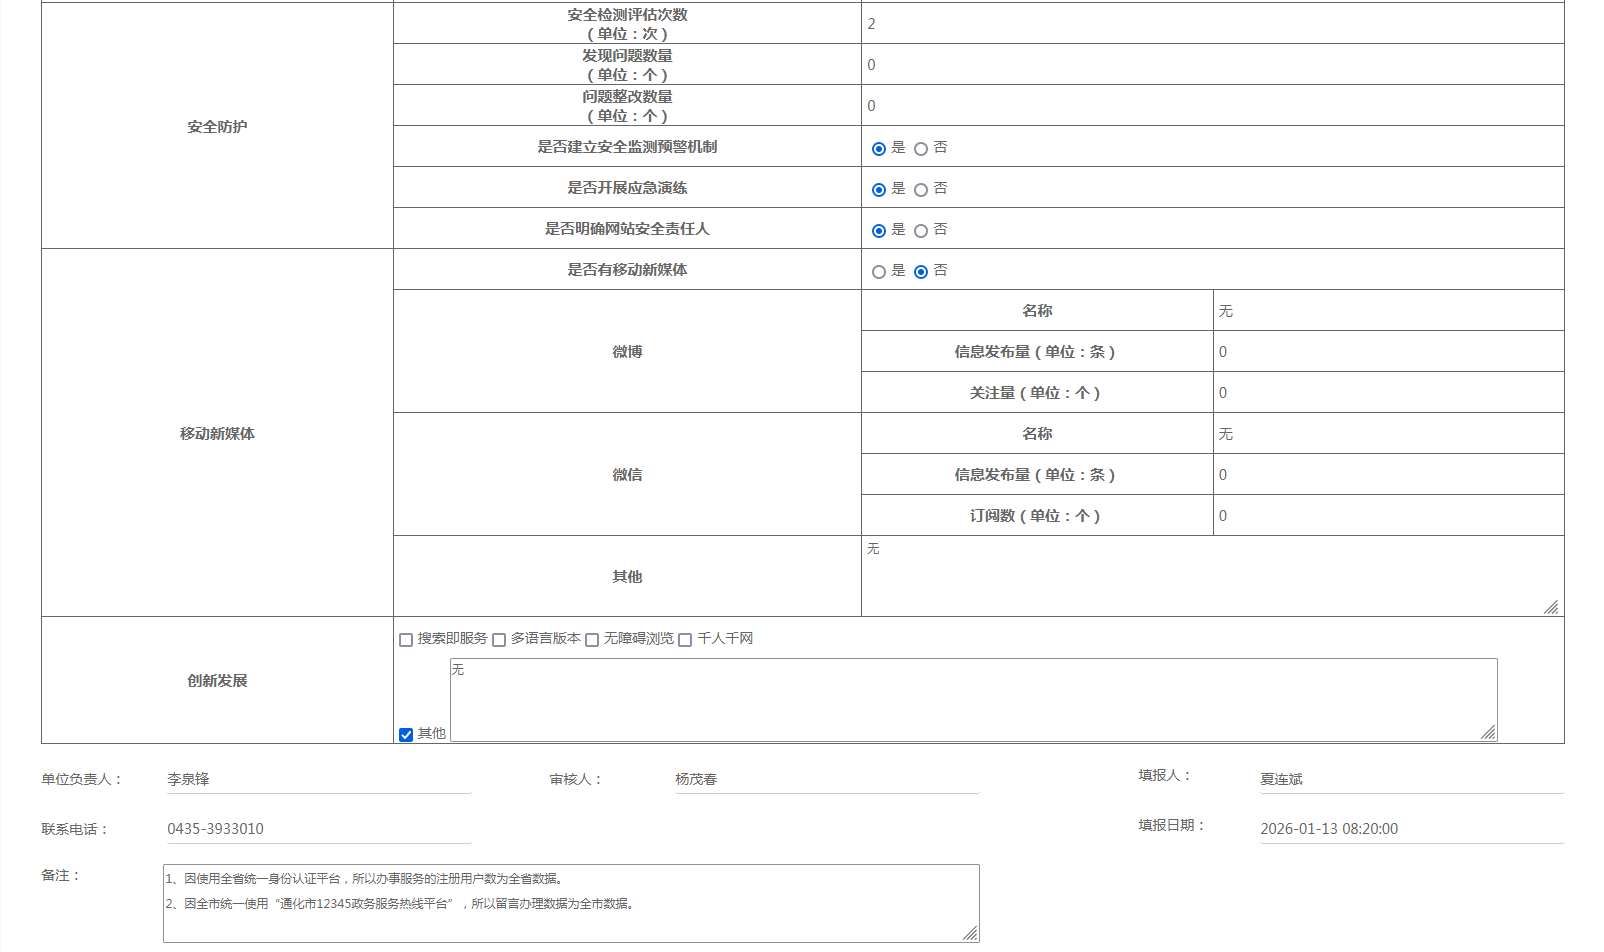Select 是 for 是否有移动新媒体
Image resolution: width=1604 pixels, height=952 pixels.
click(879, 272)
